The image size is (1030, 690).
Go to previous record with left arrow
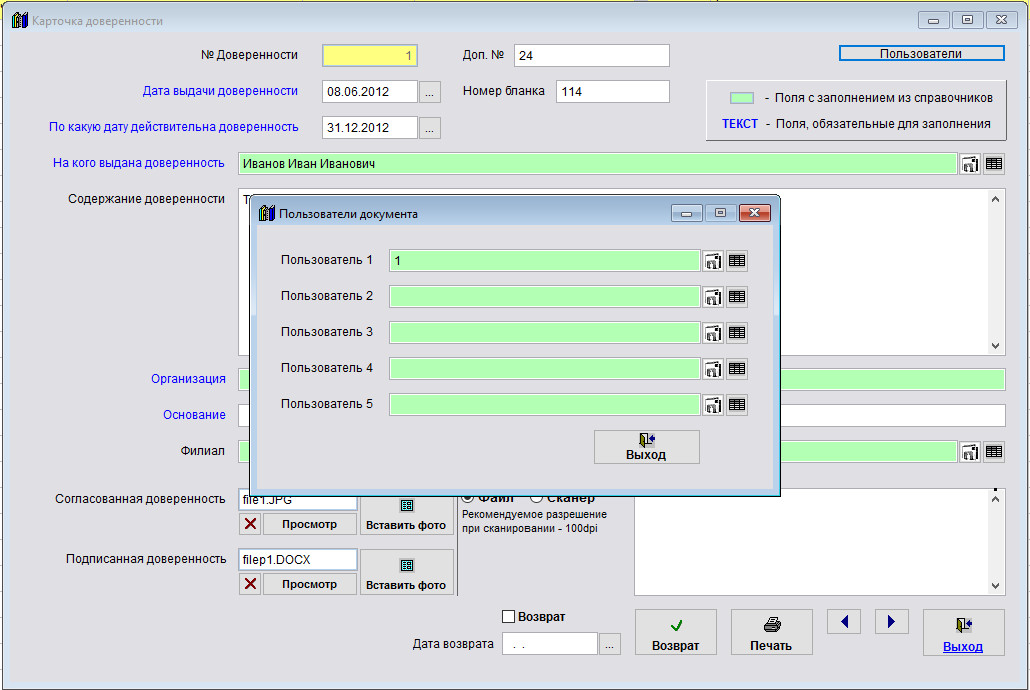(844, 622)
